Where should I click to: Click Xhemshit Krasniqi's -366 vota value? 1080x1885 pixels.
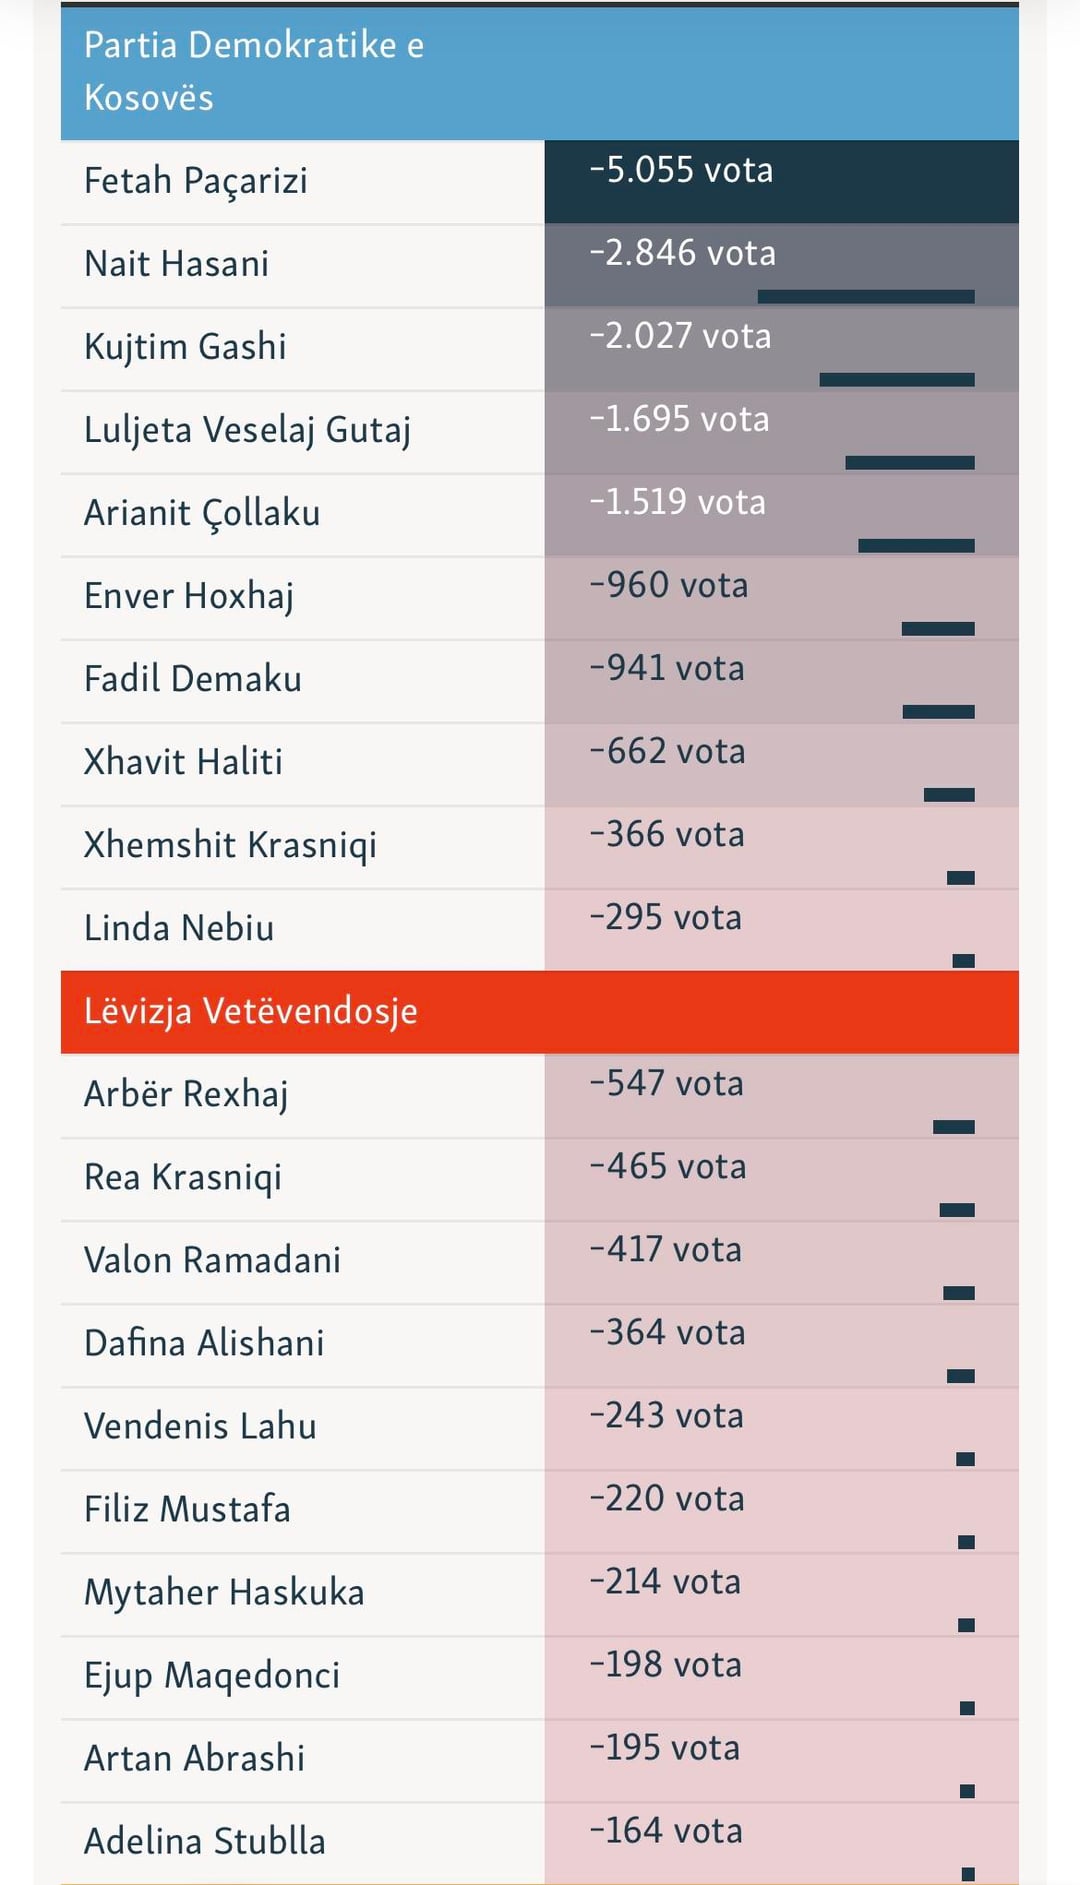point(667,834)
